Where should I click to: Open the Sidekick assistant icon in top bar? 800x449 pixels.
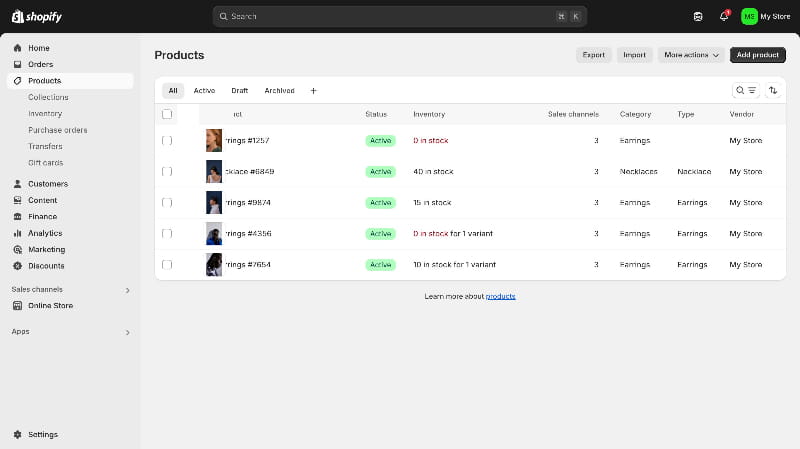coord(698,16)
